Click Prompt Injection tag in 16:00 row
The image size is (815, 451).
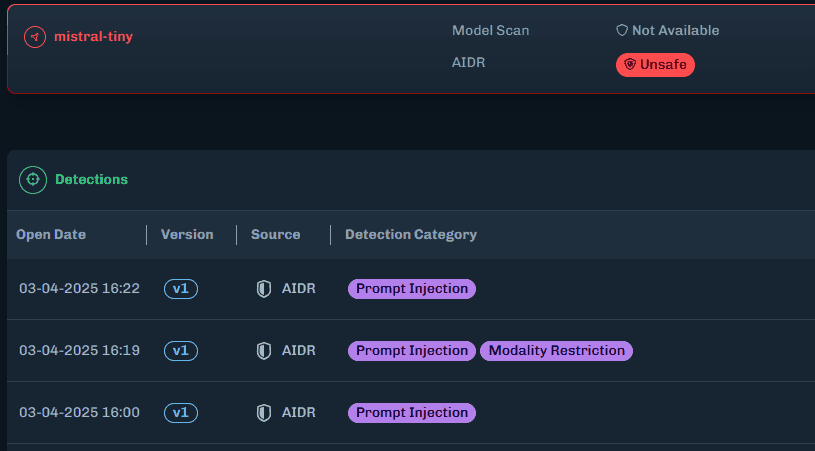point(412,413)
